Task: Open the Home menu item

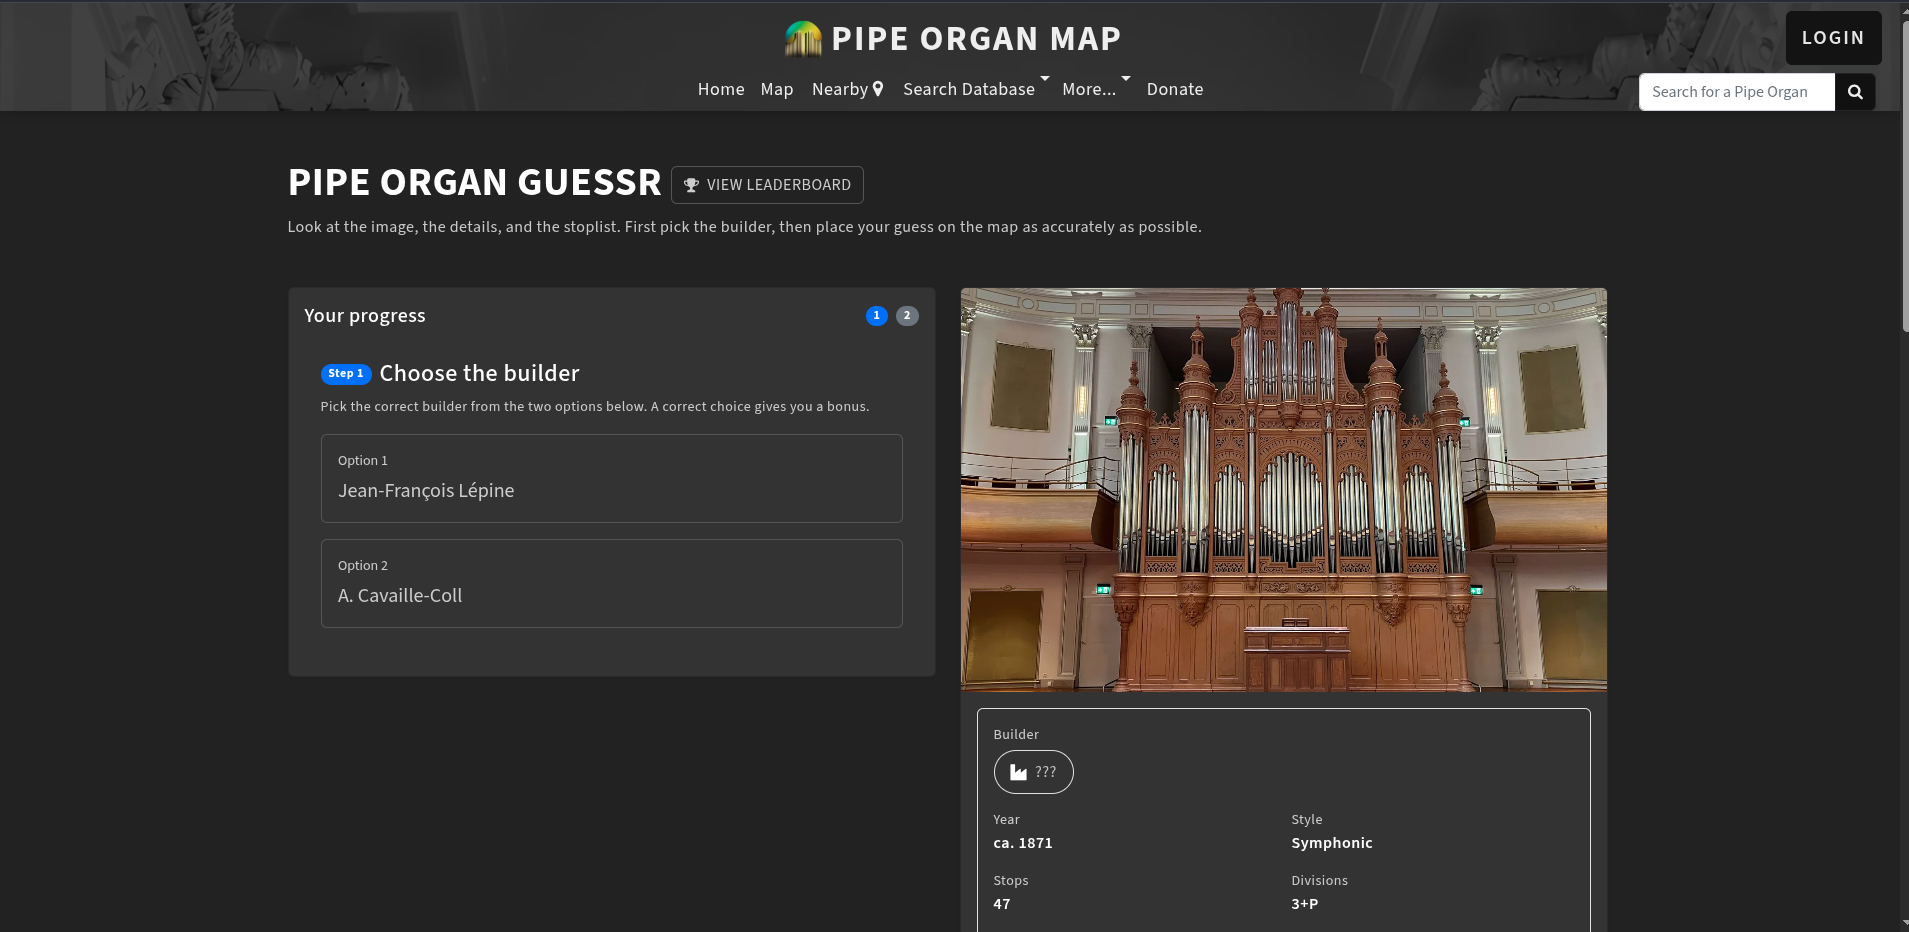Action: point(721,89)
